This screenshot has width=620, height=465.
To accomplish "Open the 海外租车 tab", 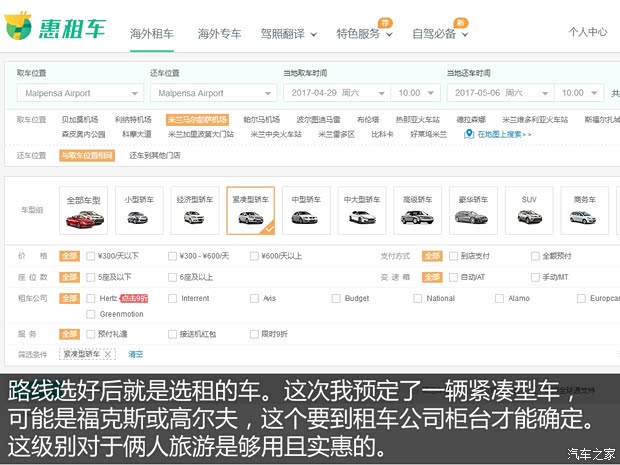I will tap(152, 34).
